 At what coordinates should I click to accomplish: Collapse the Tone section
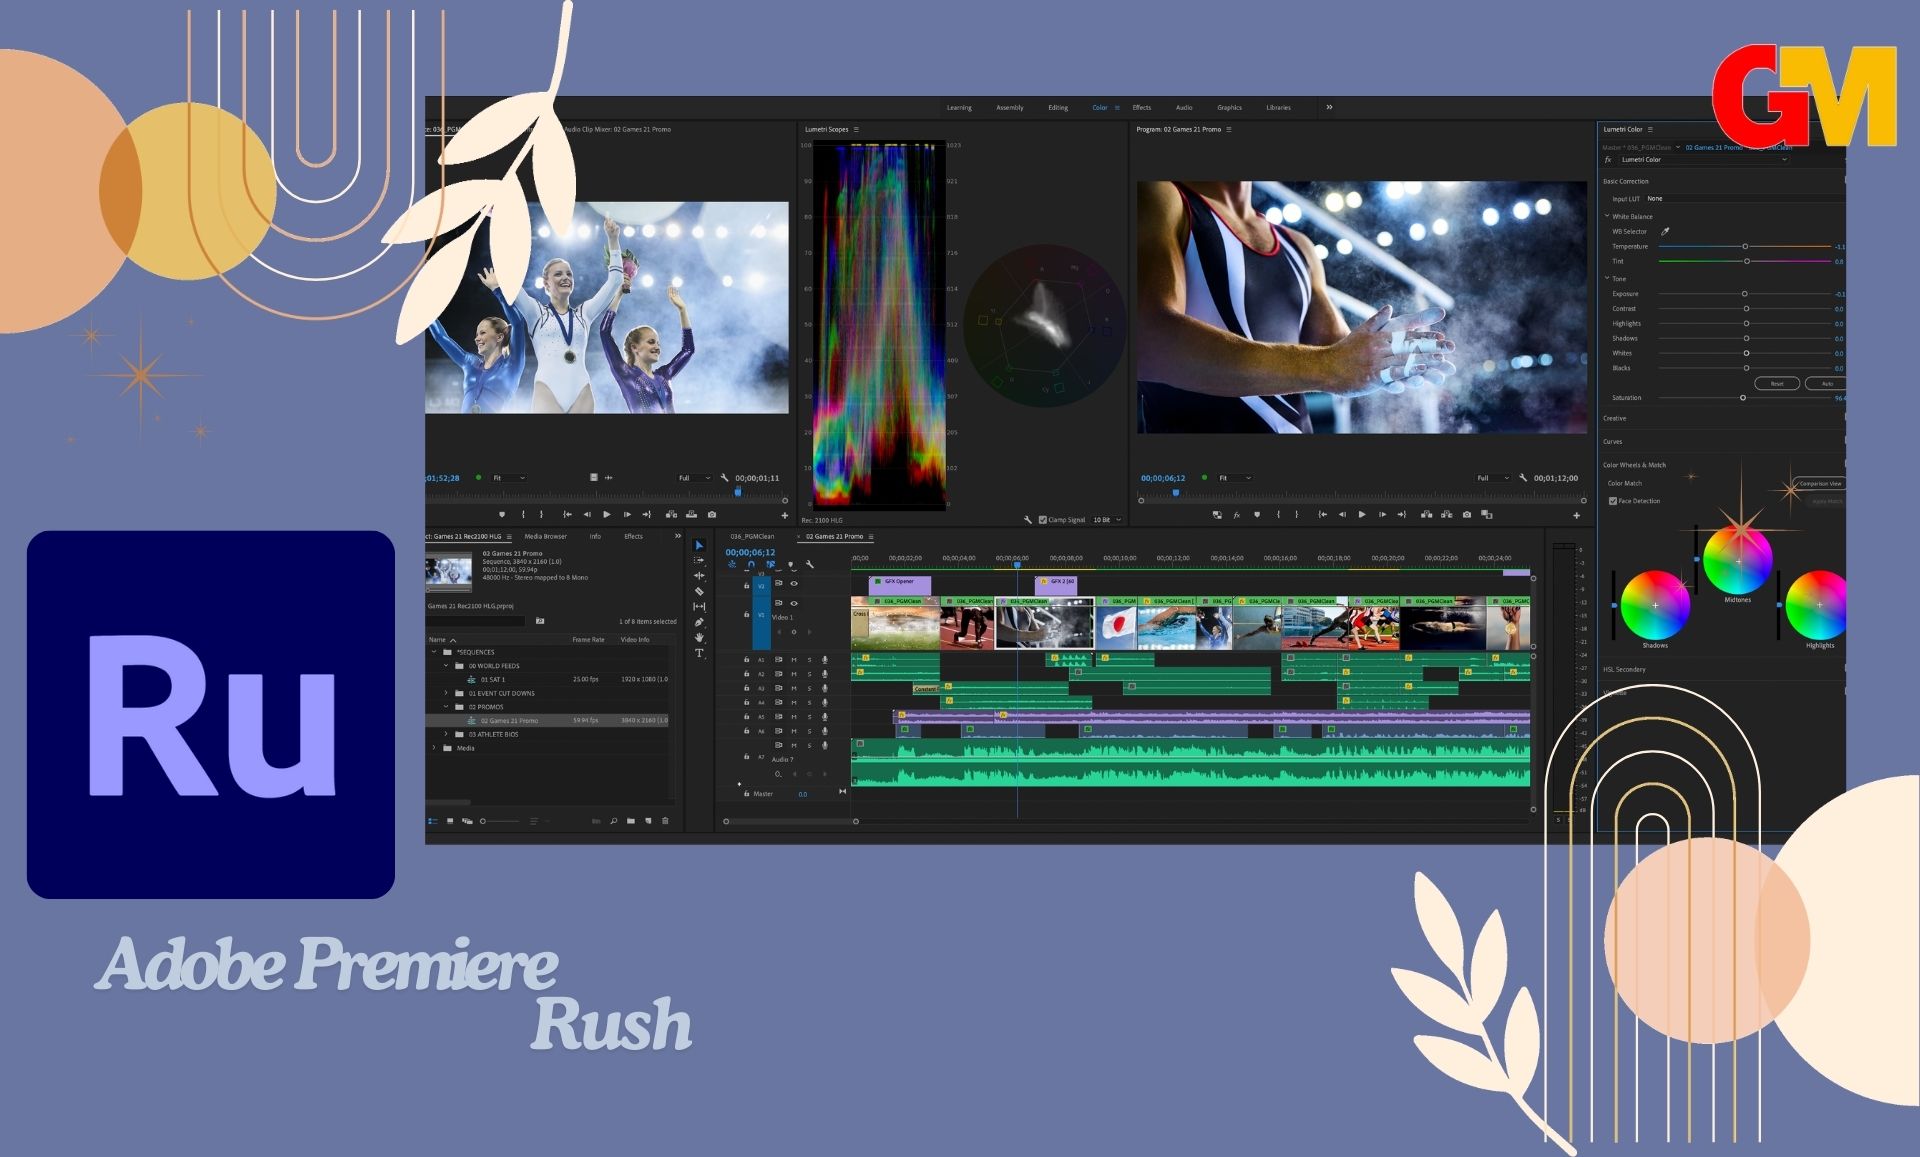tap(1607, 278)
